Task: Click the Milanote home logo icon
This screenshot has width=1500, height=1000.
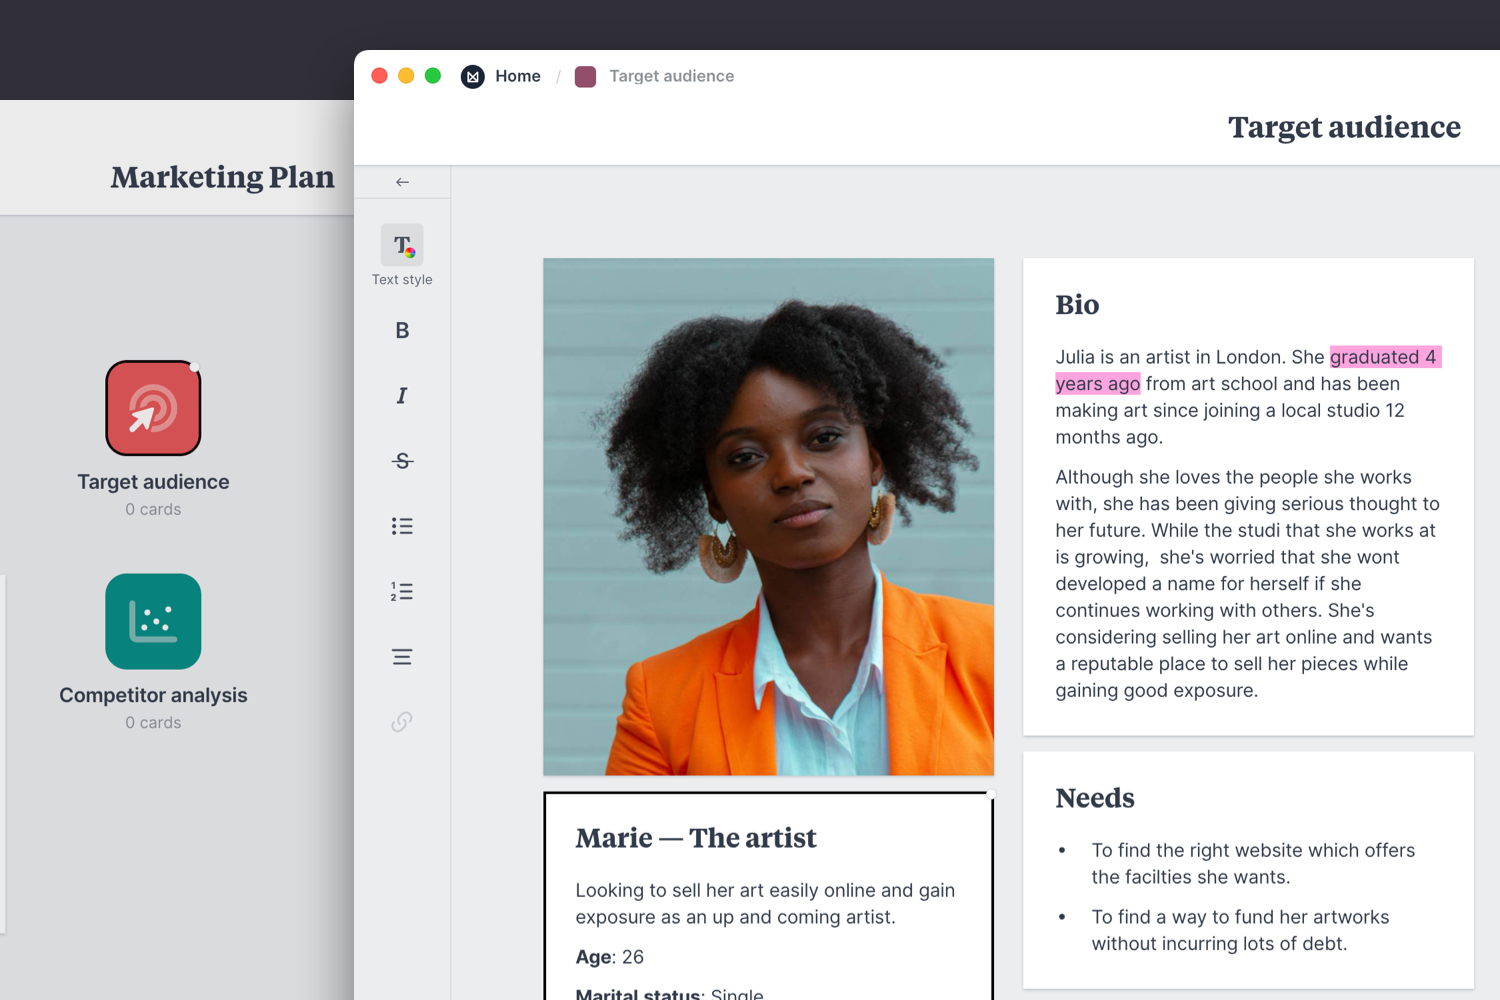Action: (473, 77)
